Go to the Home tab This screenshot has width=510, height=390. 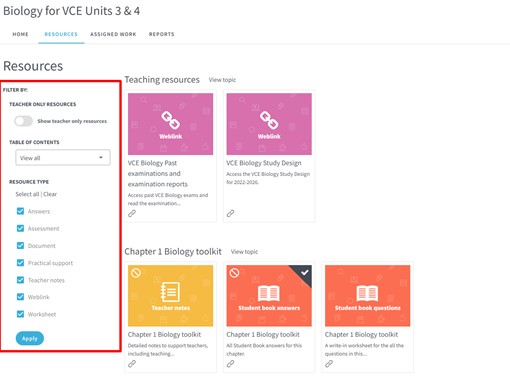20,34
